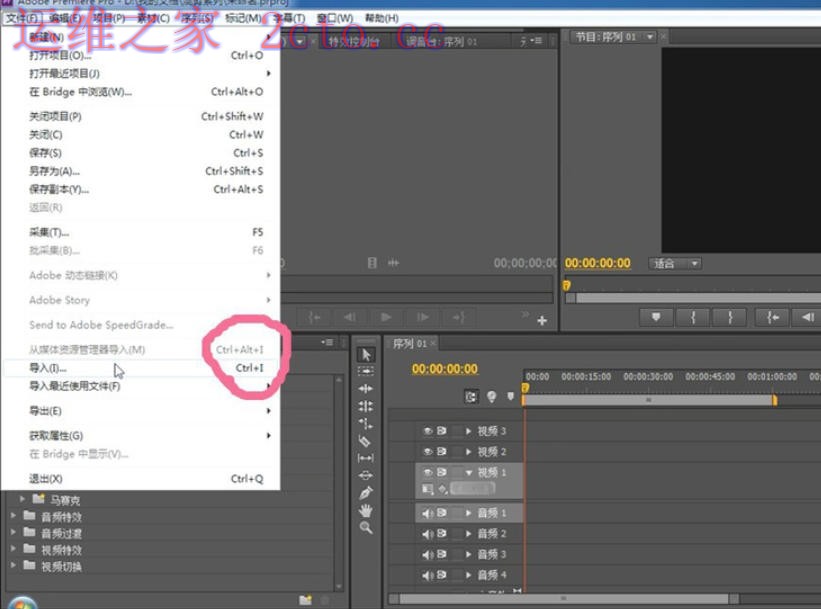Image resolution: width=821 pixels, height=609 pixels.
Task: Click the plus button editor in source monitor
Action: tap(542, 320)
